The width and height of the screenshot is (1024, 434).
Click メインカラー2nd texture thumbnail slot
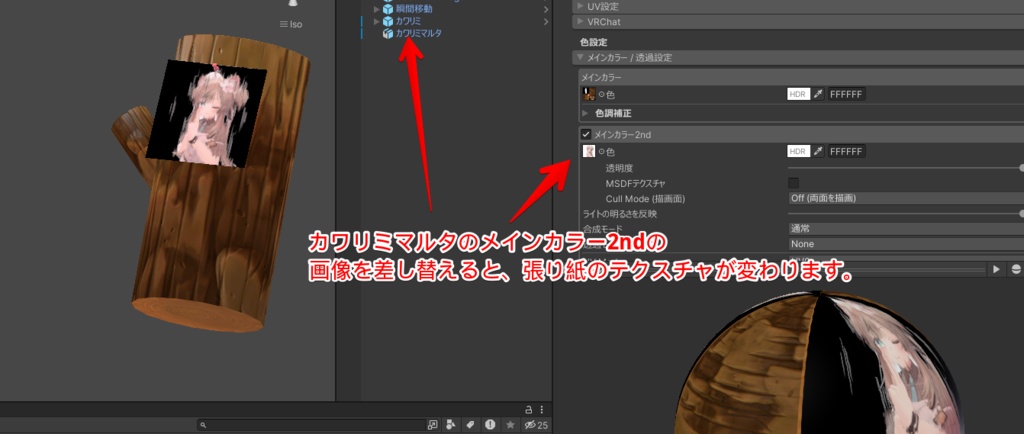coord(588,151)
